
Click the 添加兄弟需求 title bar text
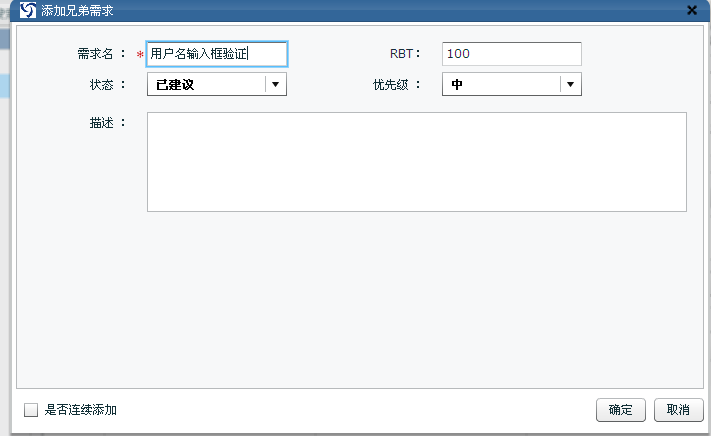point(77,10)
